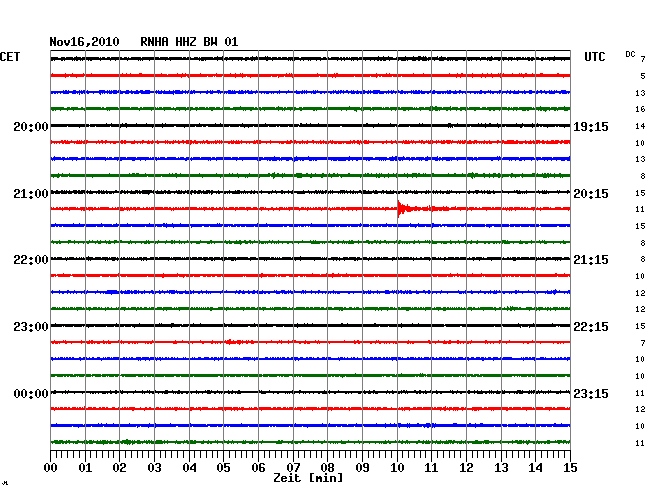
Task: Click the 23:00 CET time label
Action: [x=31, y=327]
